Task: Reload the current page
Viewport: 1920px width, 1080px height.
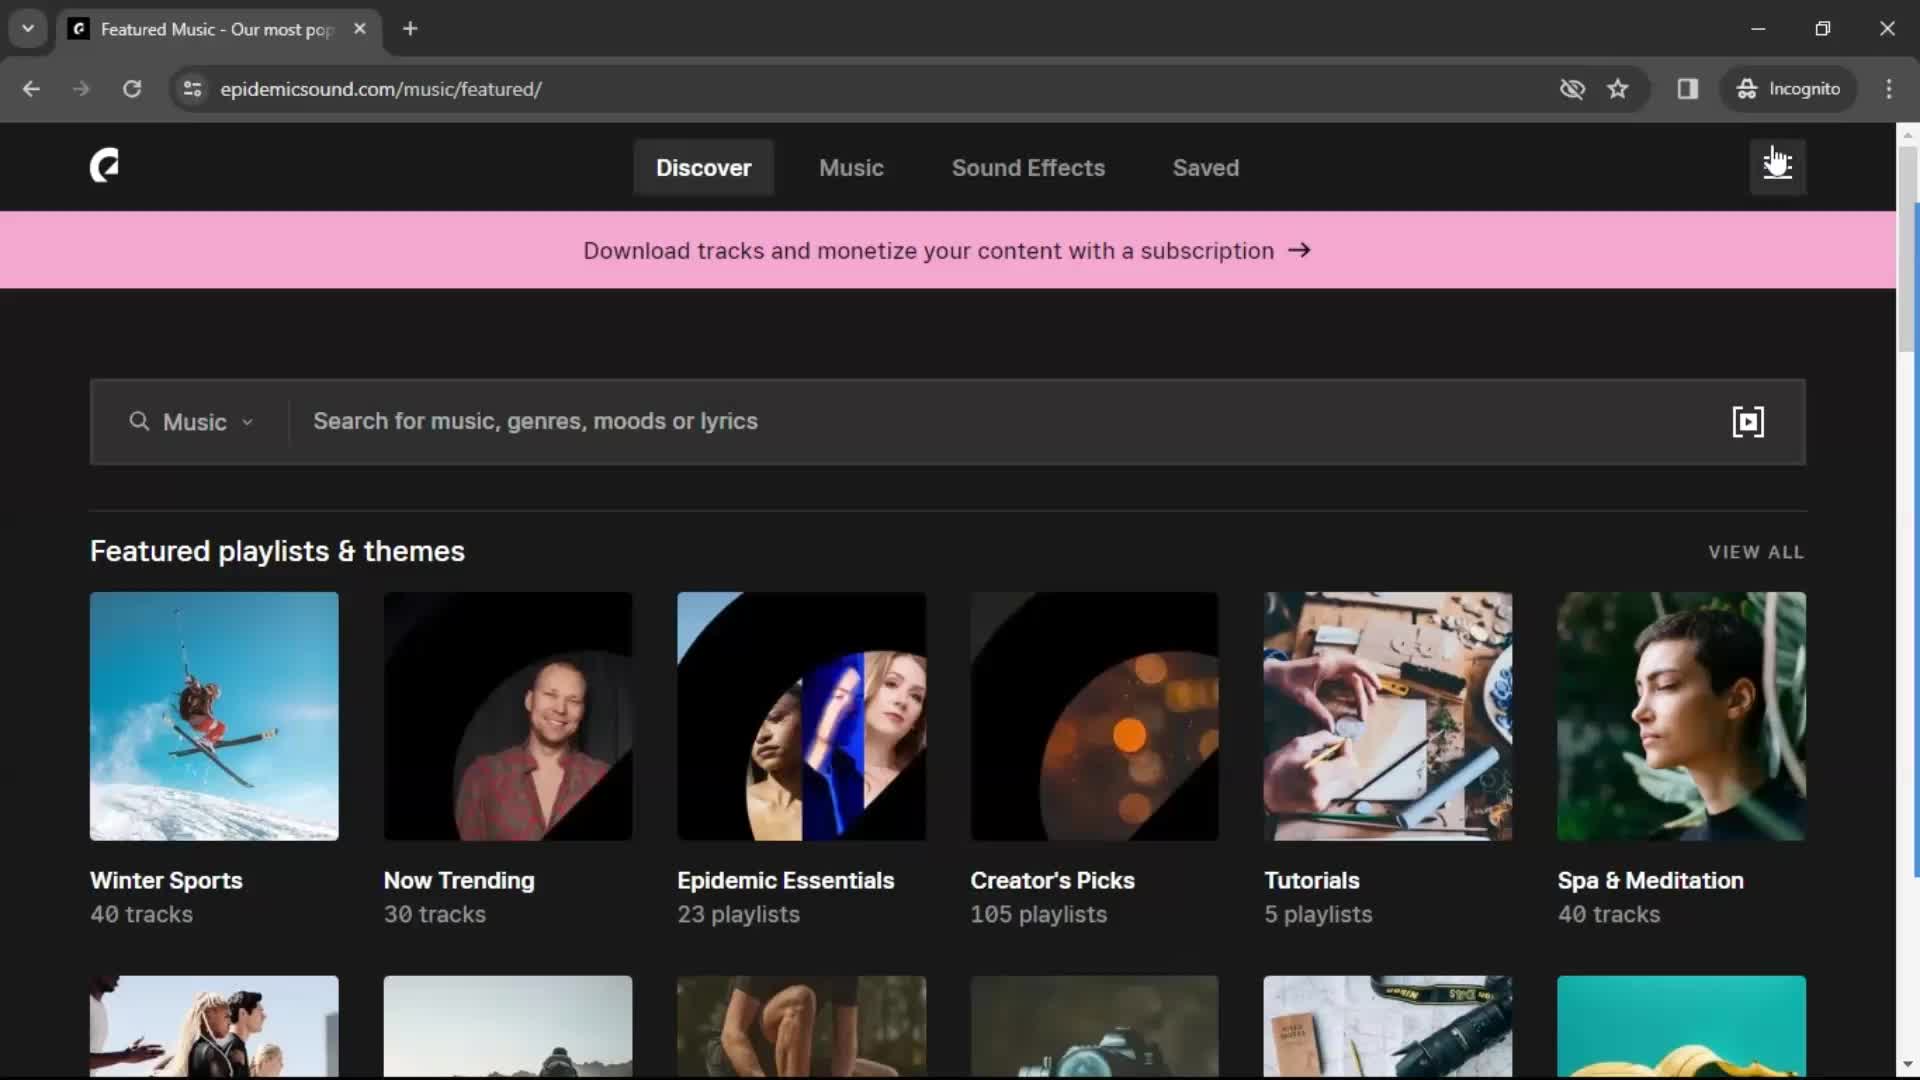Action: (132, 89)
